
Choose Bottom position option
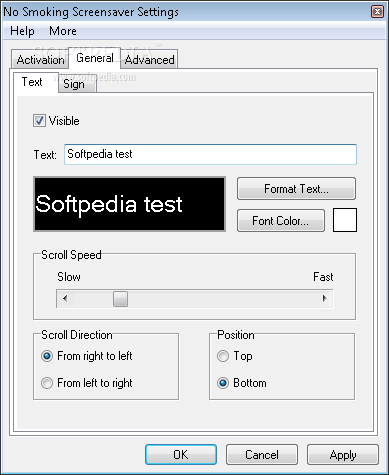coord(223,383)
